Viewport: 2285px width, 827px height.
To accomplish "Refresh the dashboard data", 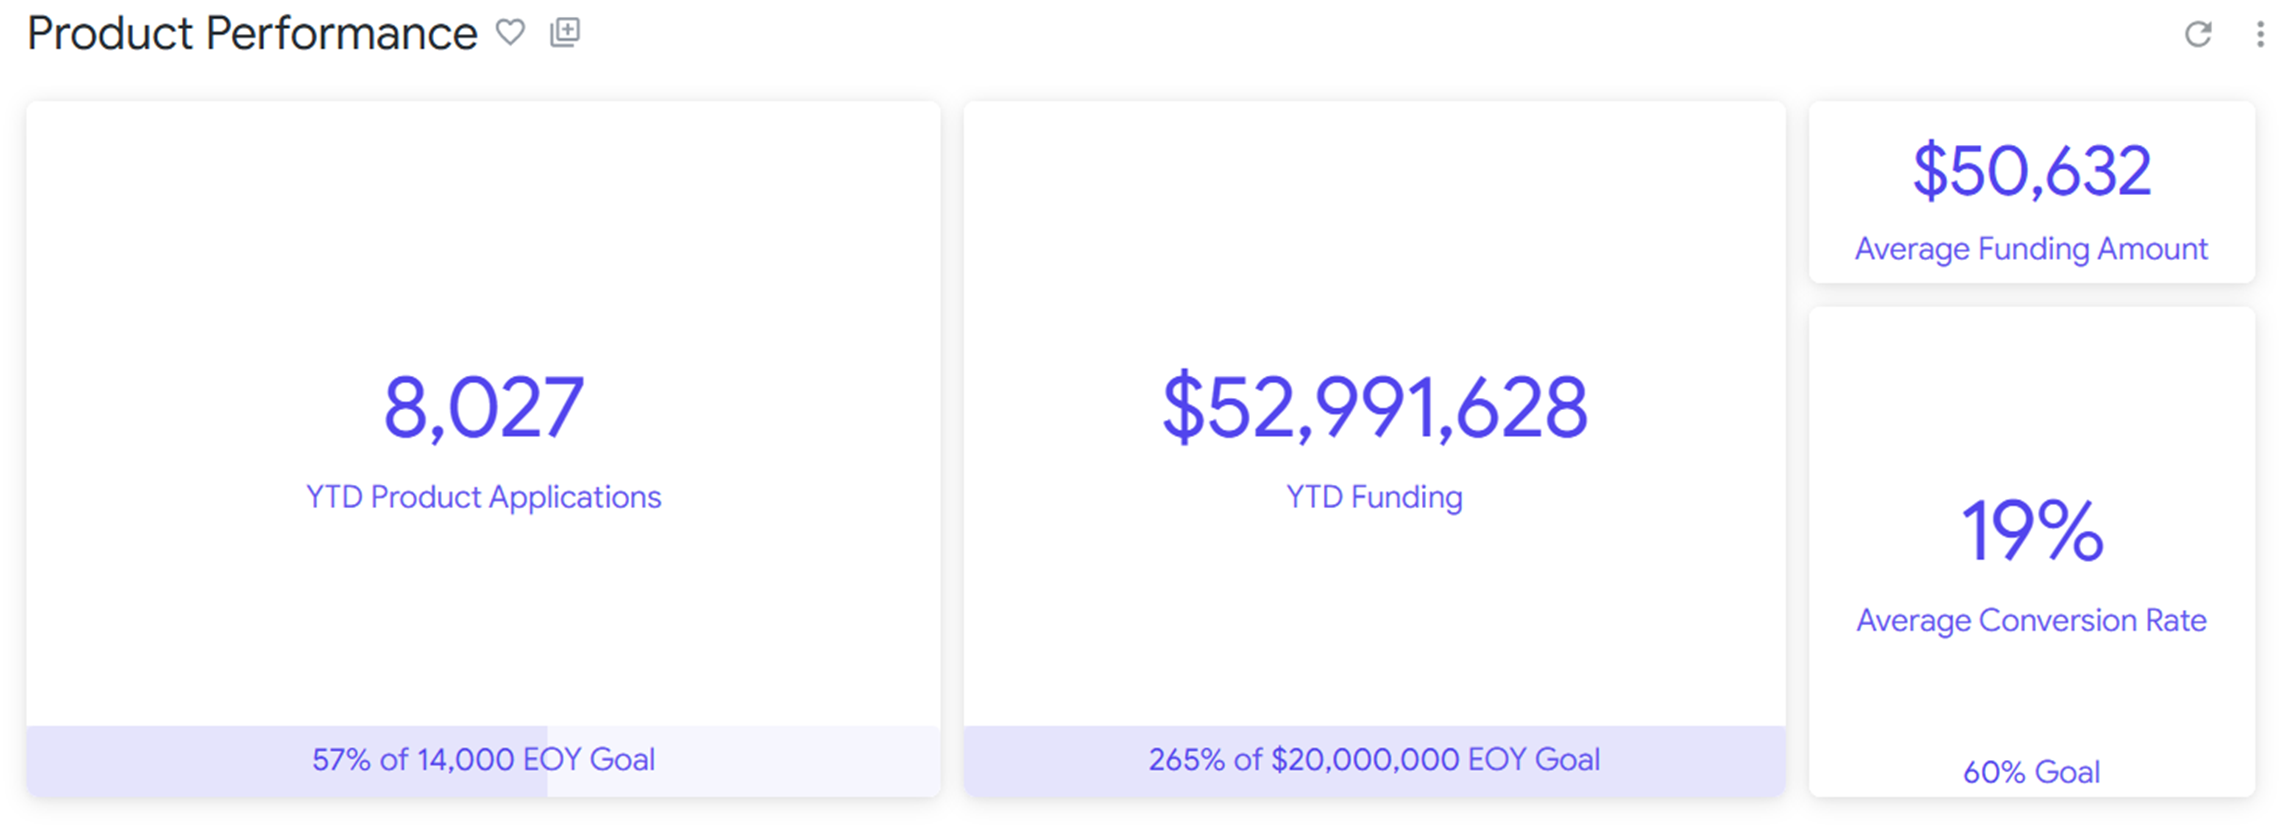I will pyautogui.click(x=2197, y=35).
